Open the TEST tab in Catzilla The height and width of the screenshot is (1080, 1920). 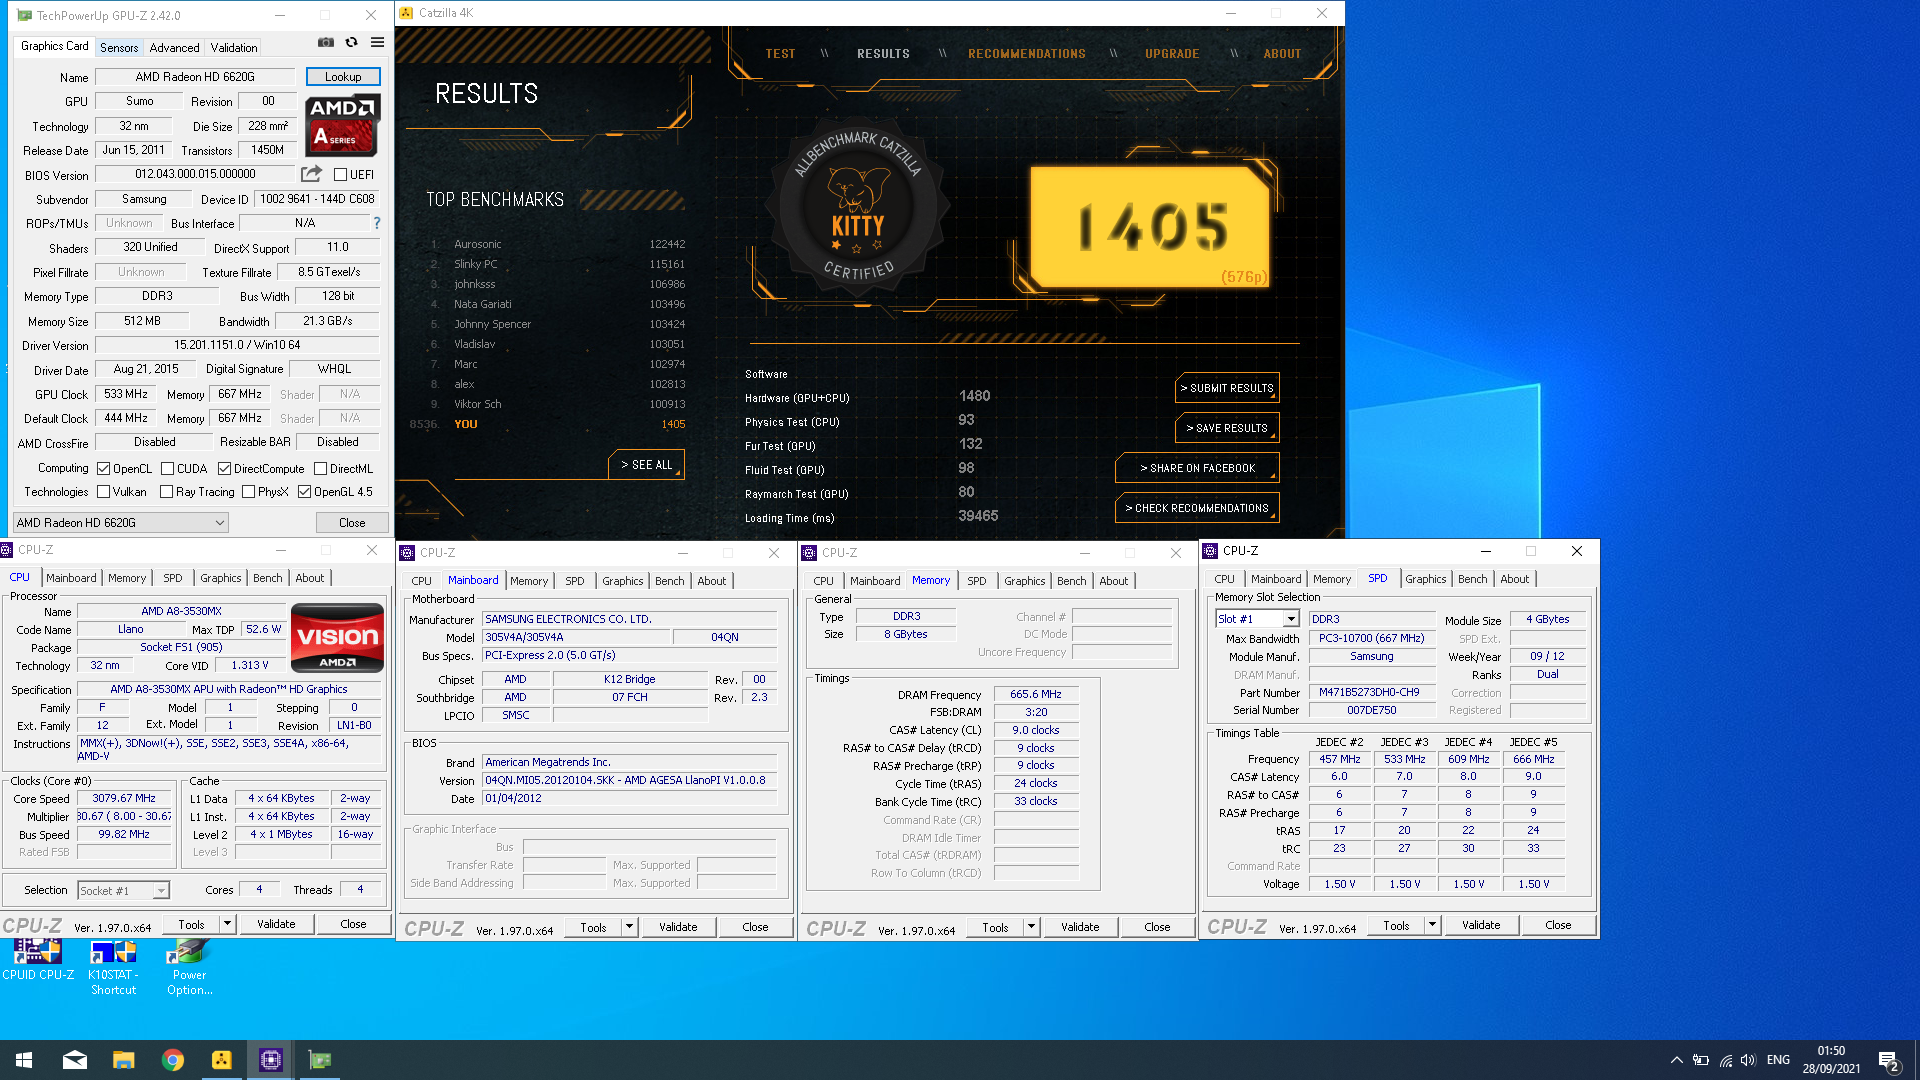[781, 54]
